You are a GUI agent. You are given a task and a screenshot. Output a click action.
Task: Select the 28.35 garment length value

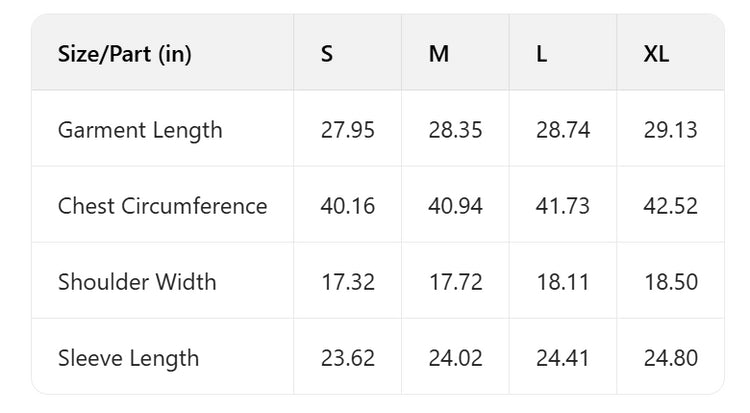(x=456, y=130)
